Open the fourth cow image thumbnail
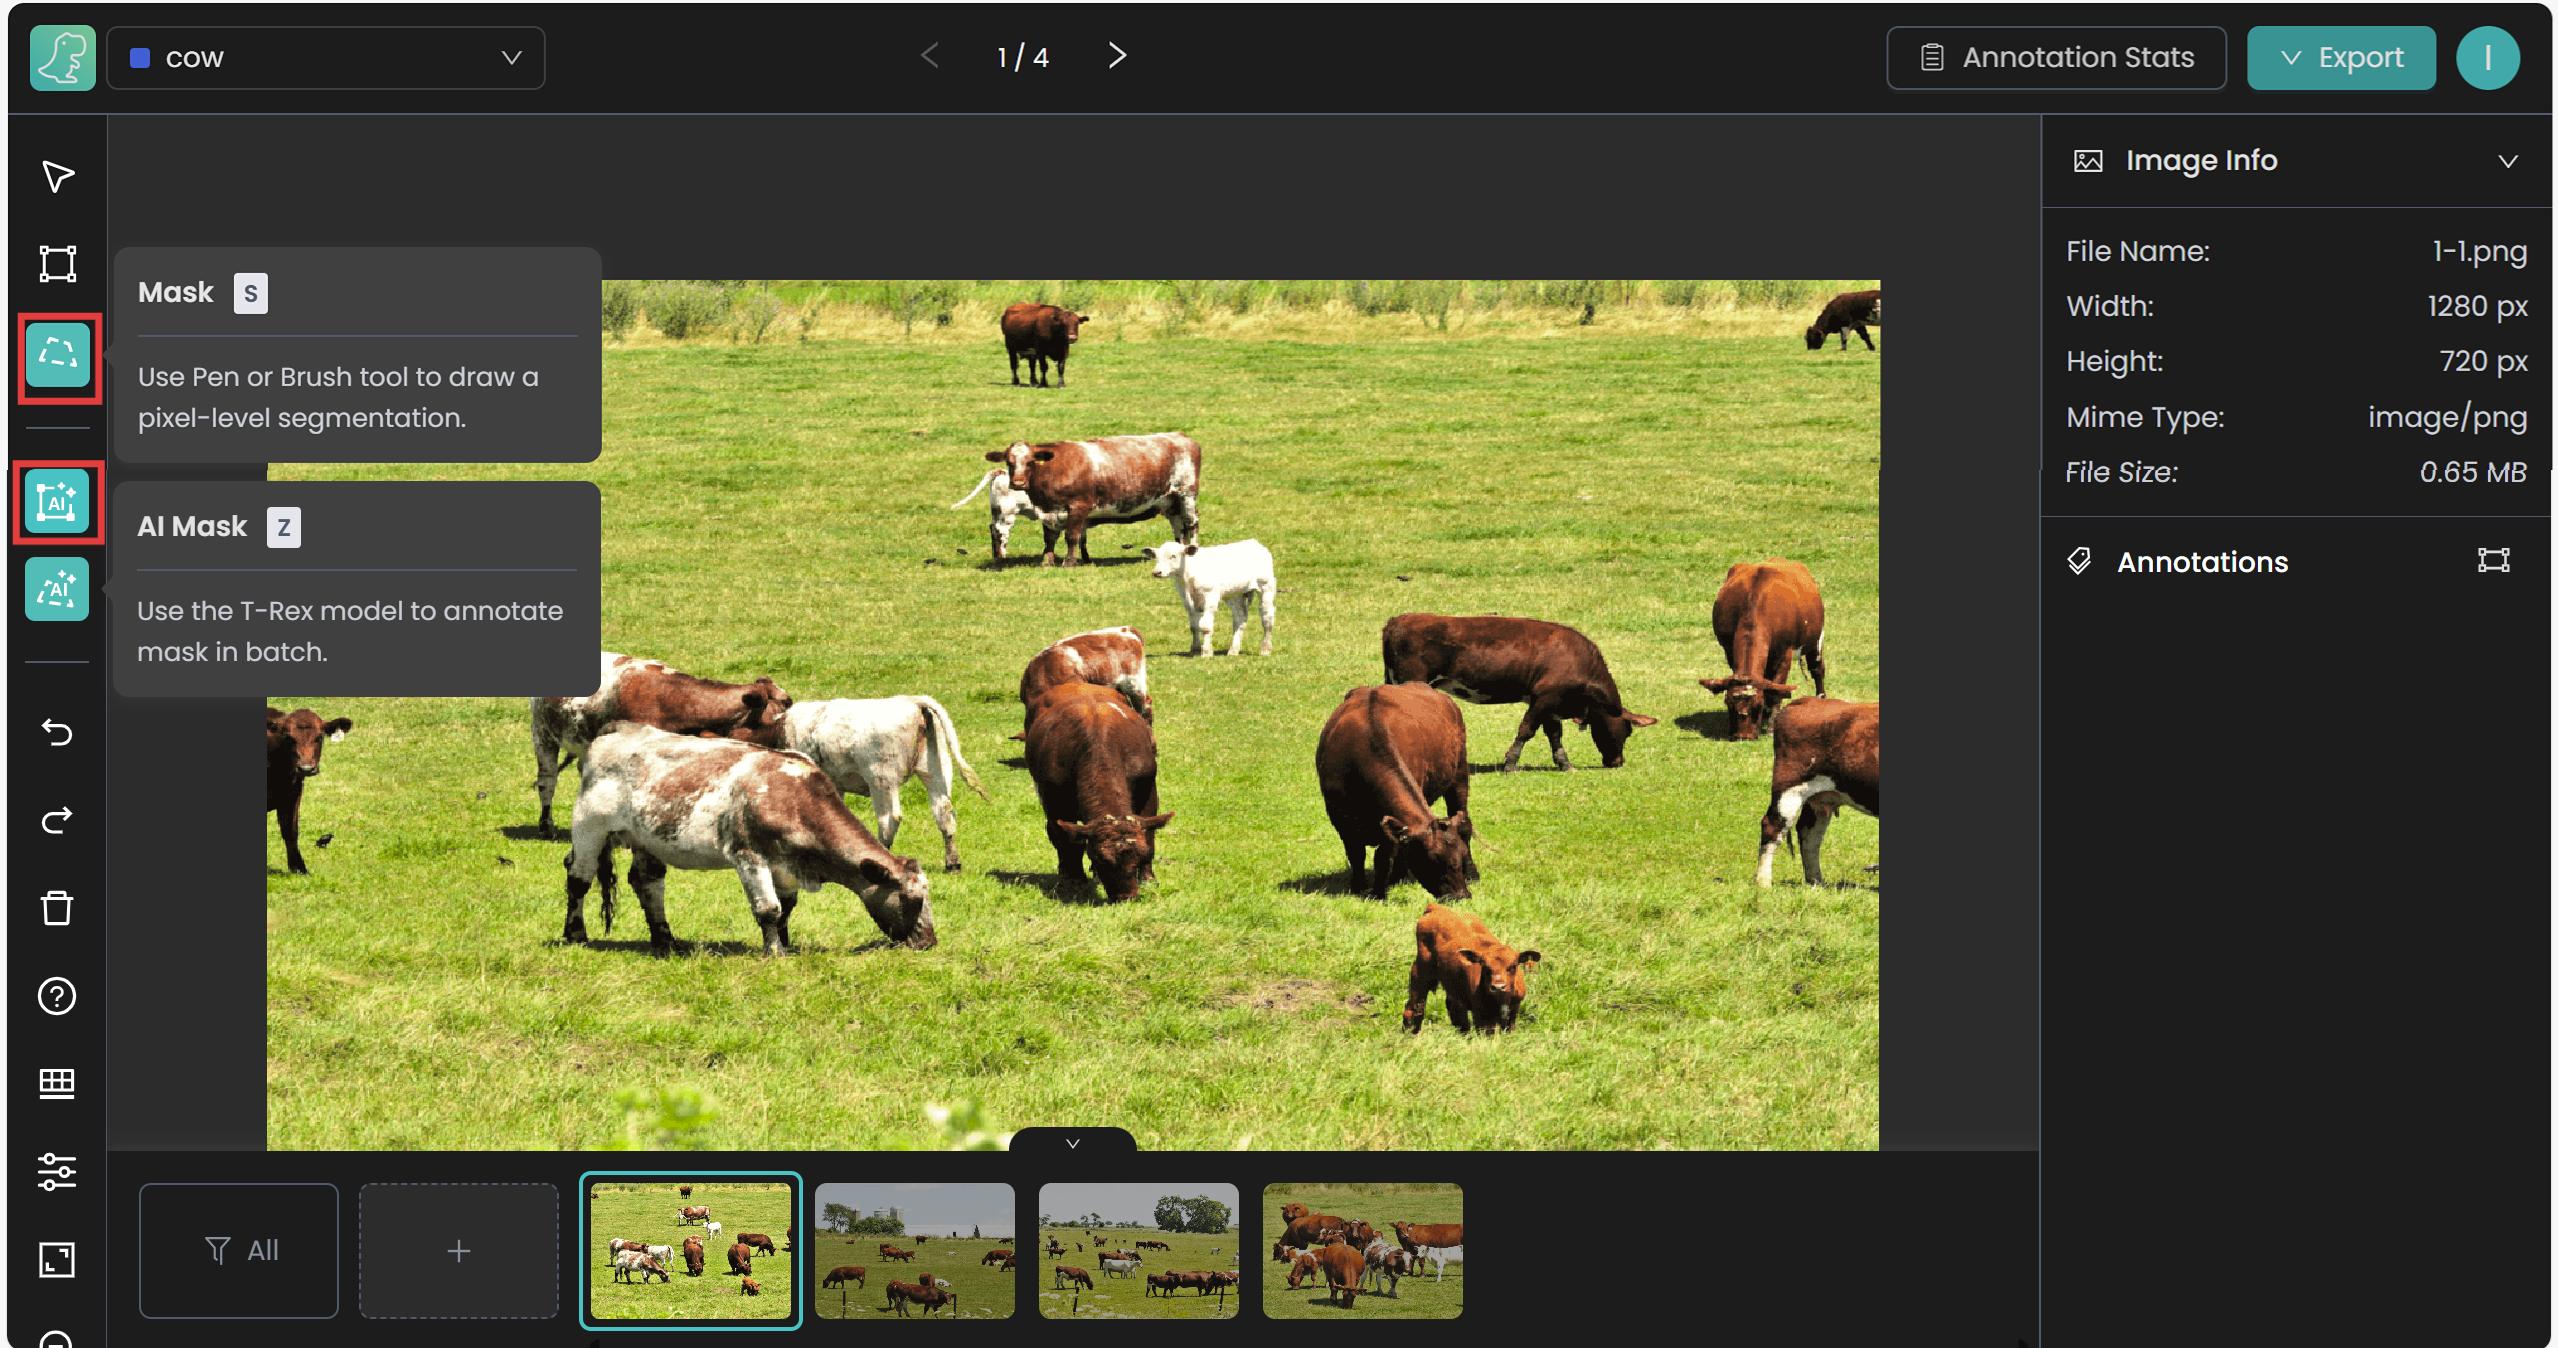The width and height of the screenshot is (2558, 1348). coord(1362,1250)
